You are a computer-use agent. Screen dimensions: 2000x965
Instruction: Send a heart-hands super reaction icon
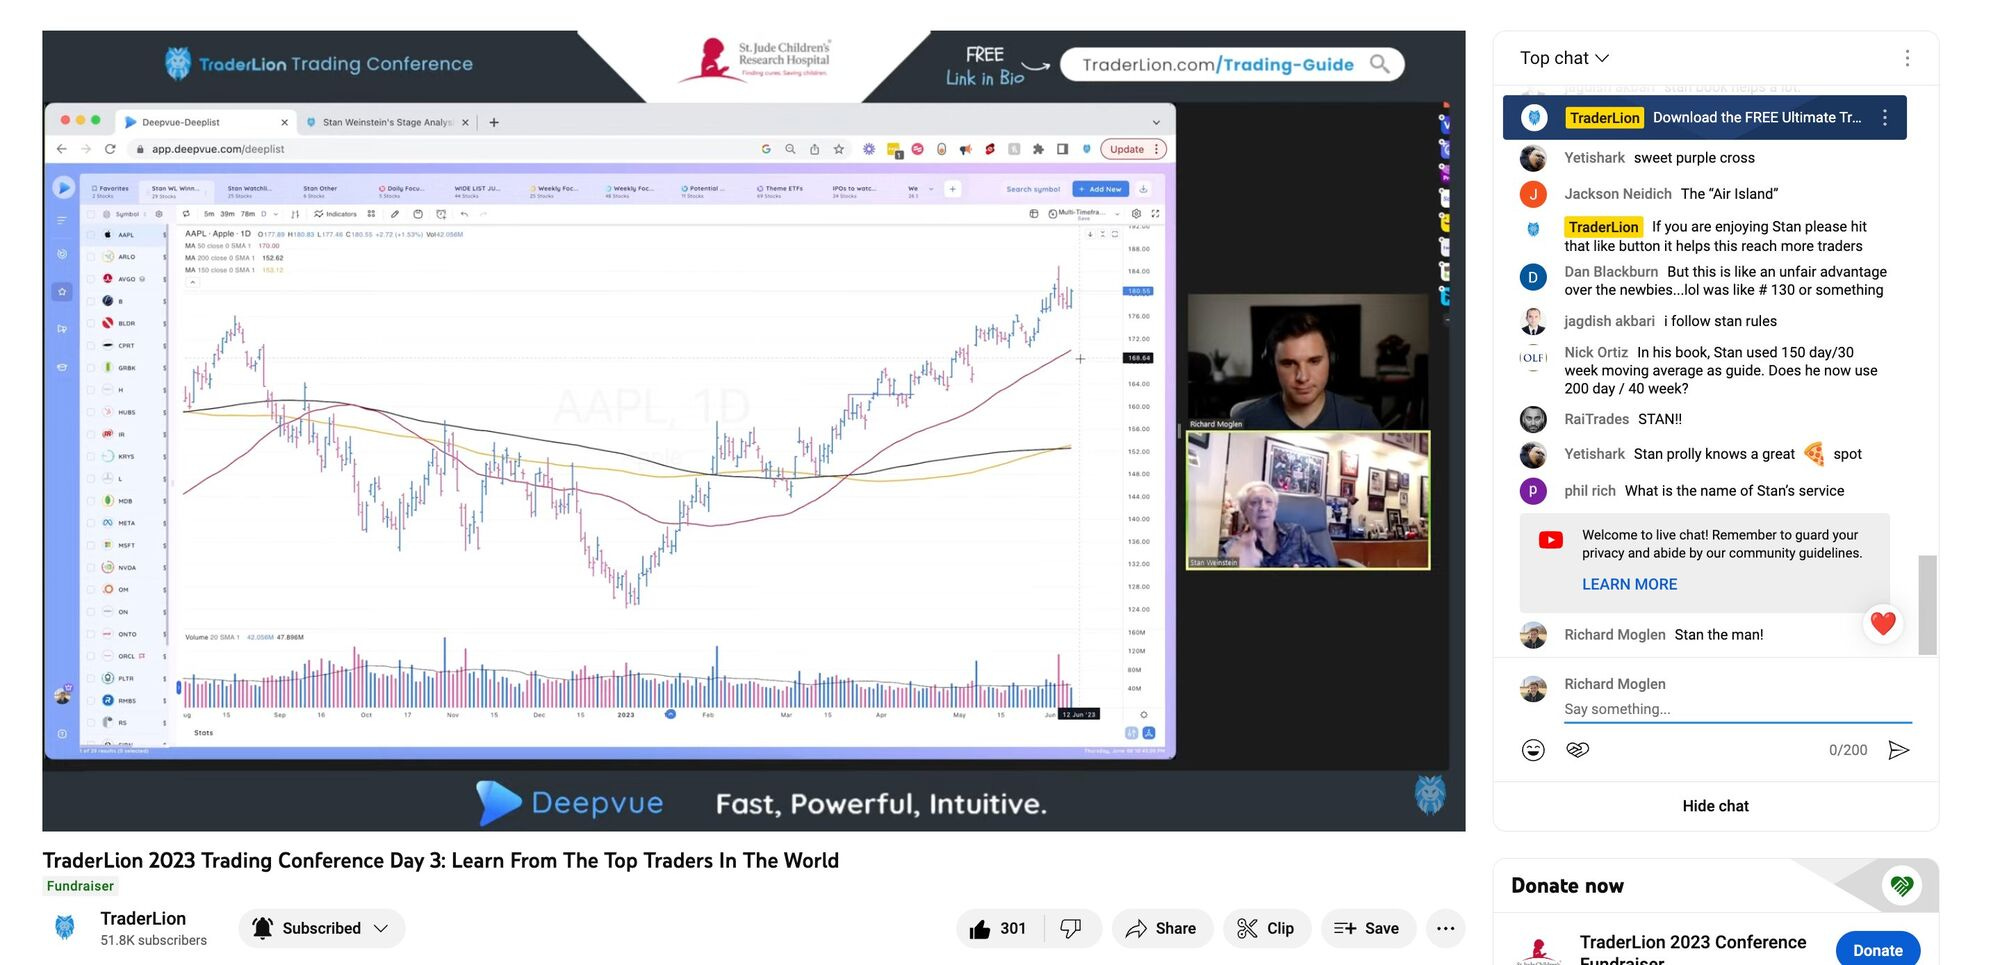point(1578,750)
